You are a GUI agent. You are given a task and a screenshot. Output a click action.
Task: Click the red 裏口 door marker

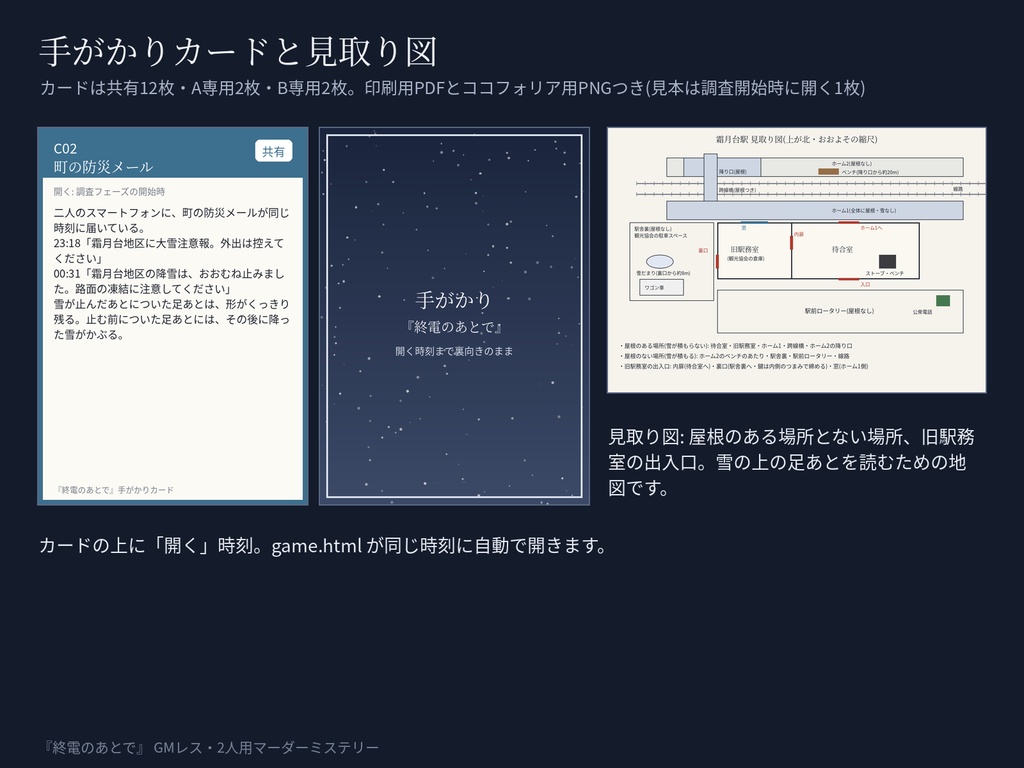tap(717, 261)
